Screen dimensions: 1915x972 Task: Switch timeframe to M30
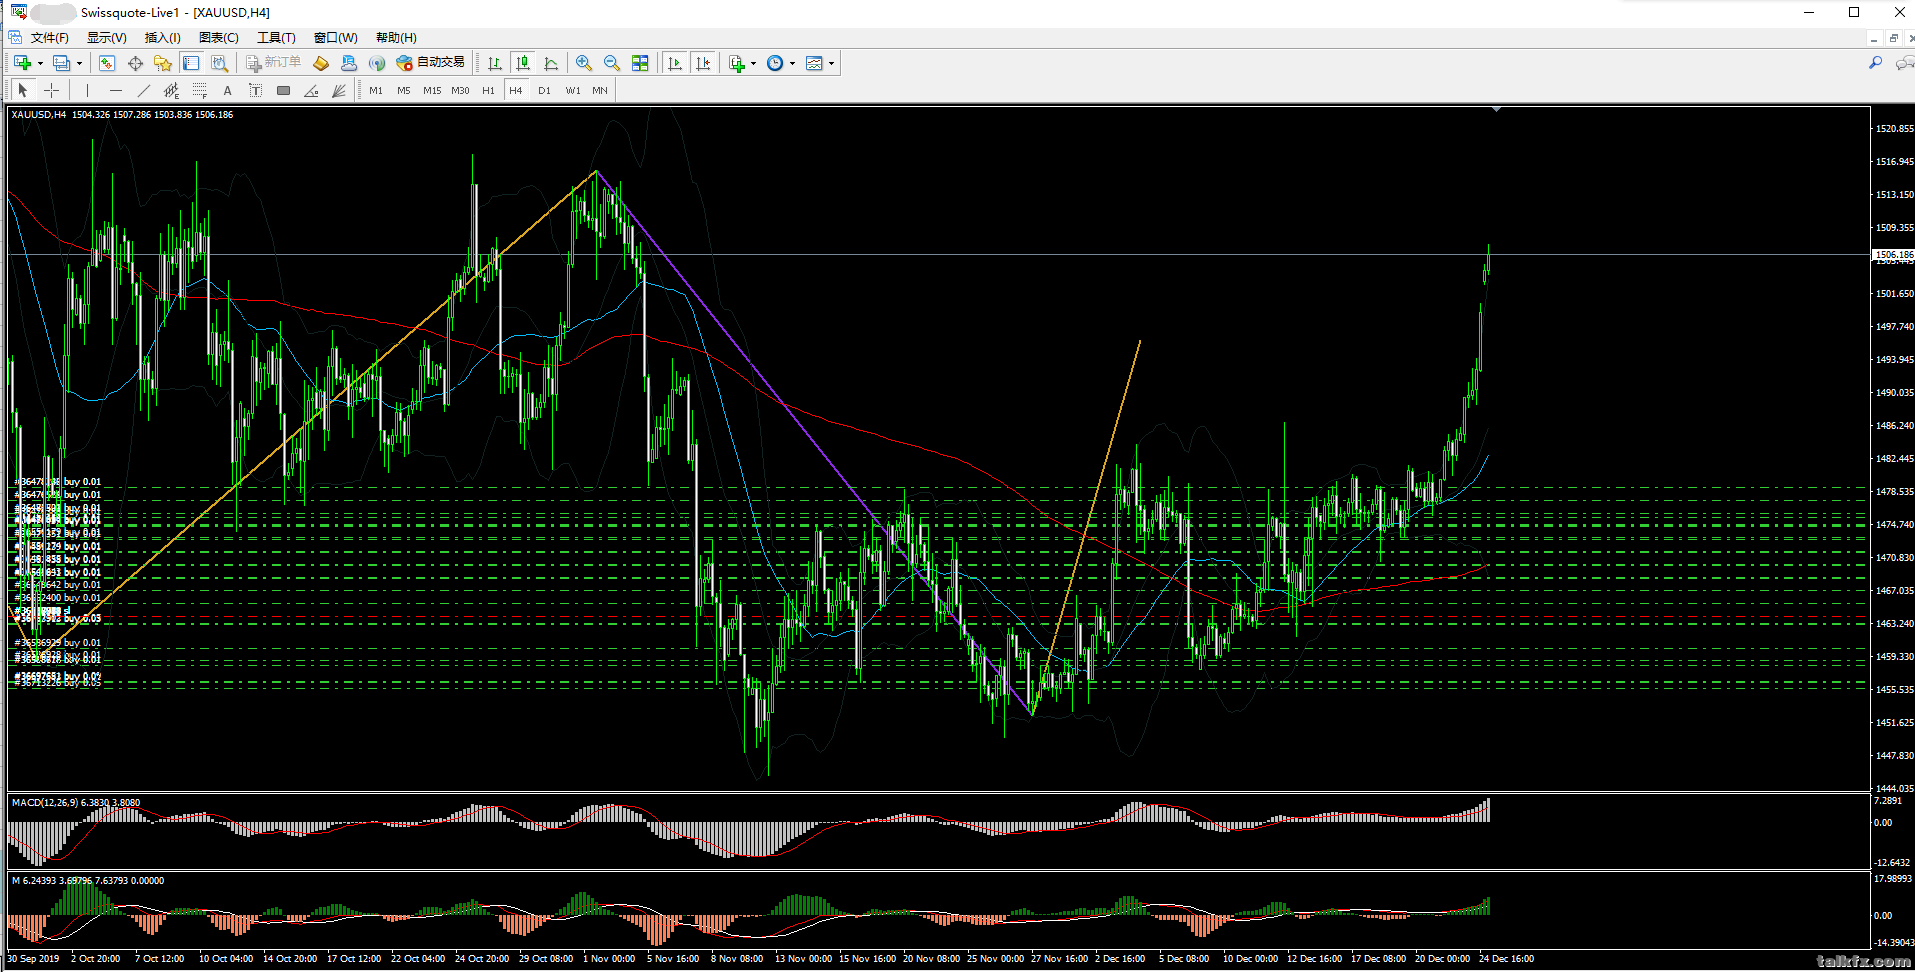[x=460, y=90]
